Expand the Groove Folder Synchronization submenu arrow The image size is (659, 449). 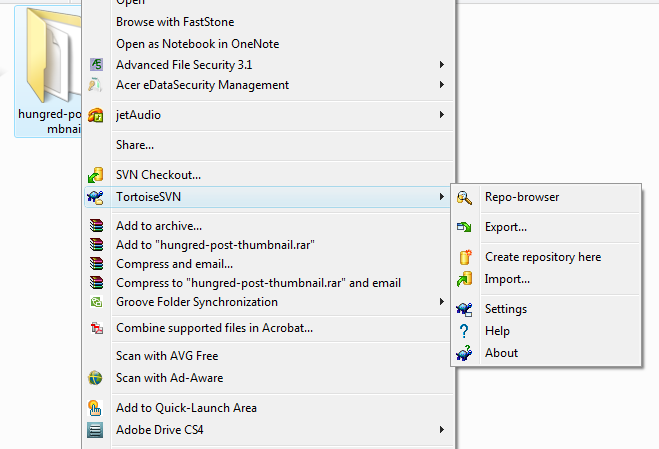point(442,301)
